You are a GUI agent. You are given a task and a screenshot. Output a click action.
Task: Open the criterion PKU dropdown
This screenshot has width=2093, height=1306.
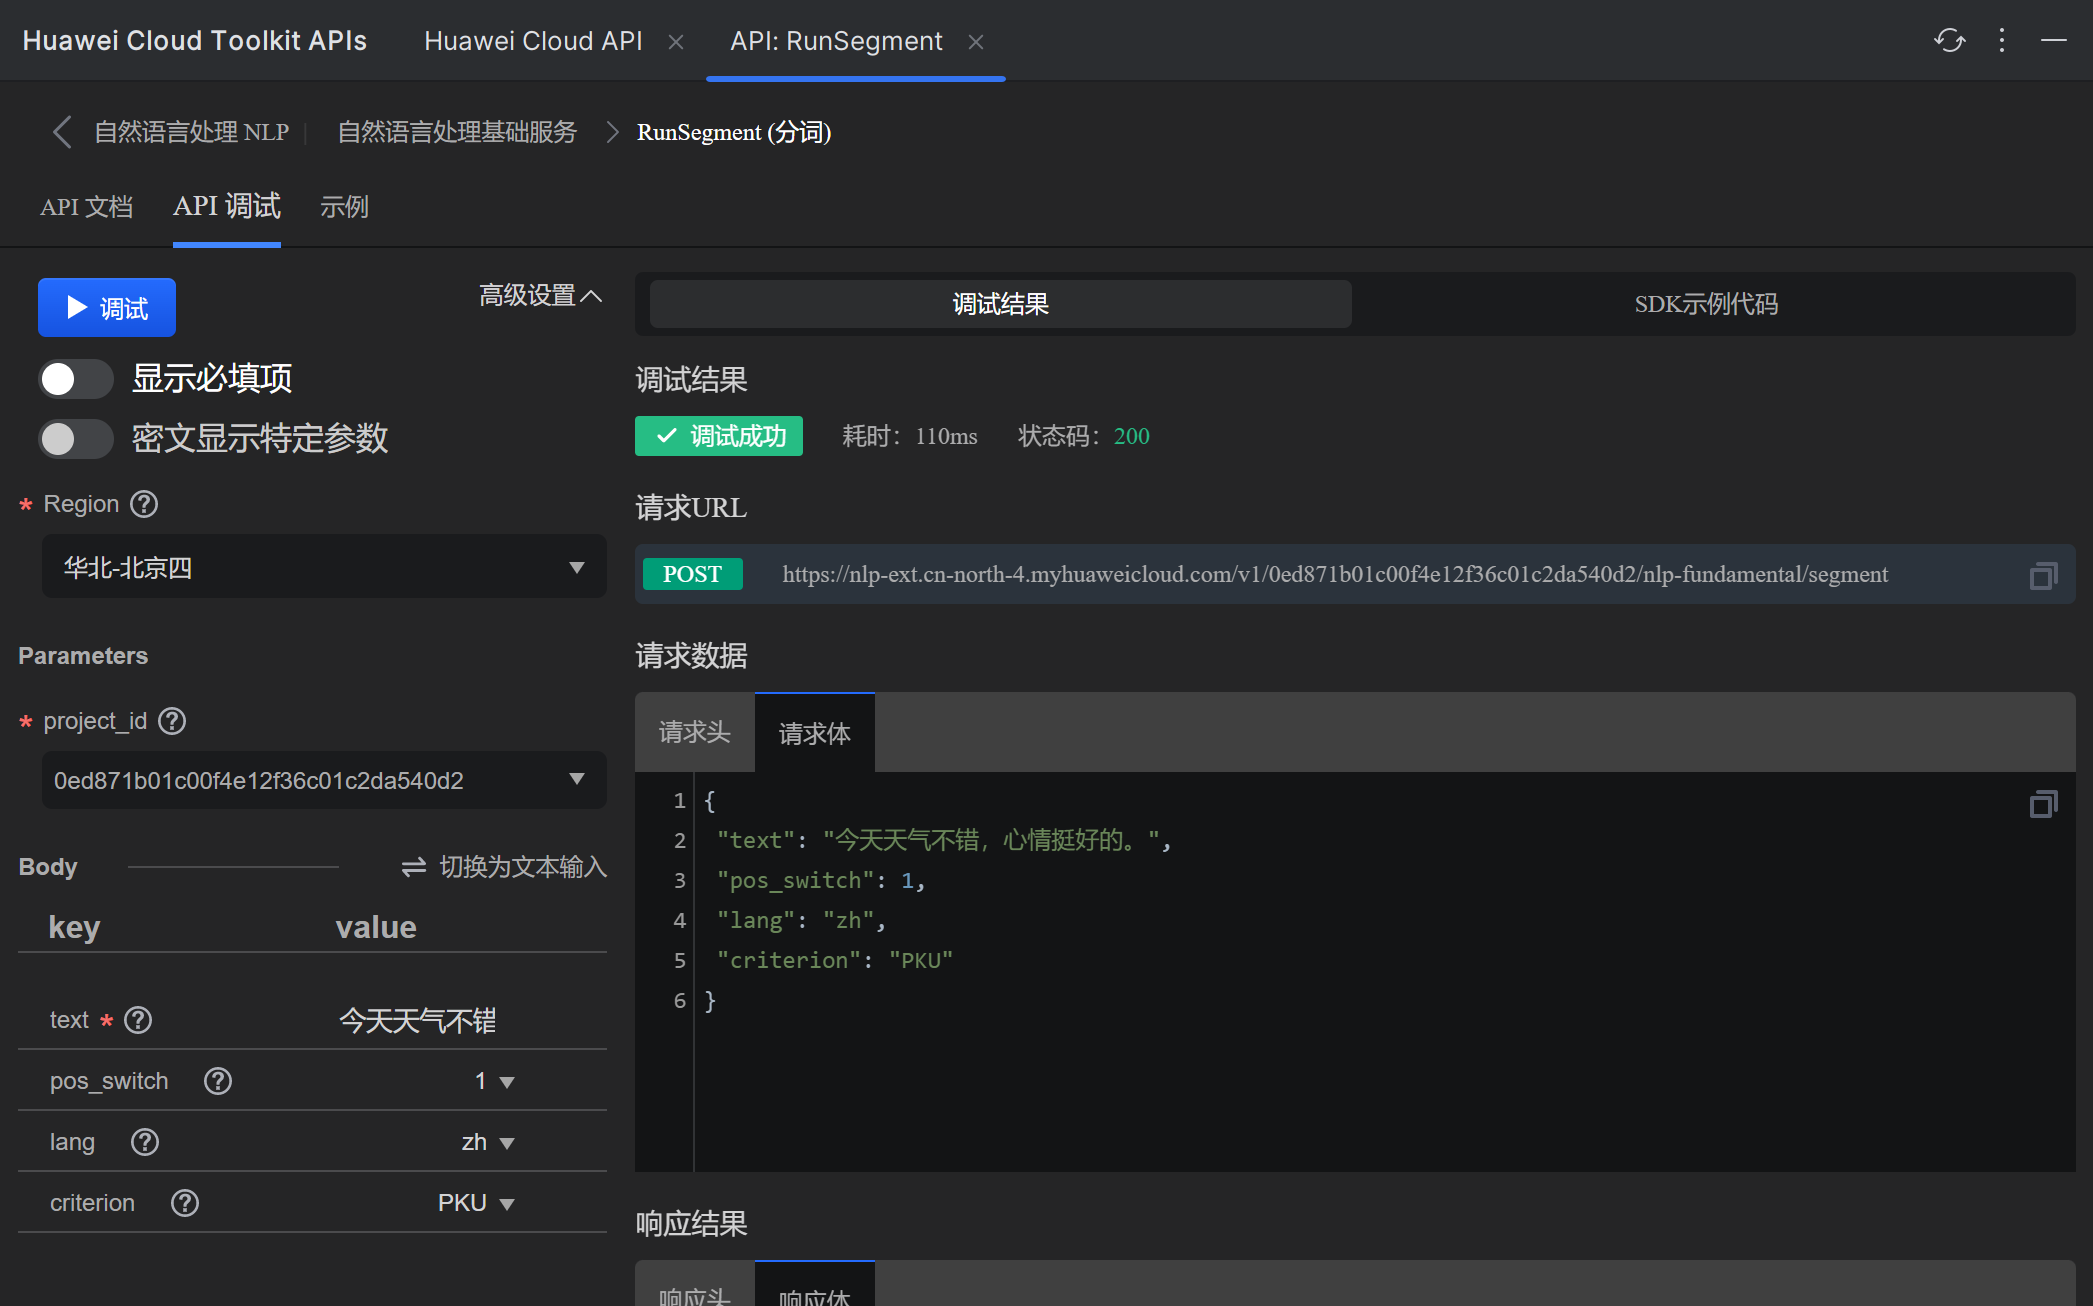pyautogui.click(x=476, y=1203)
